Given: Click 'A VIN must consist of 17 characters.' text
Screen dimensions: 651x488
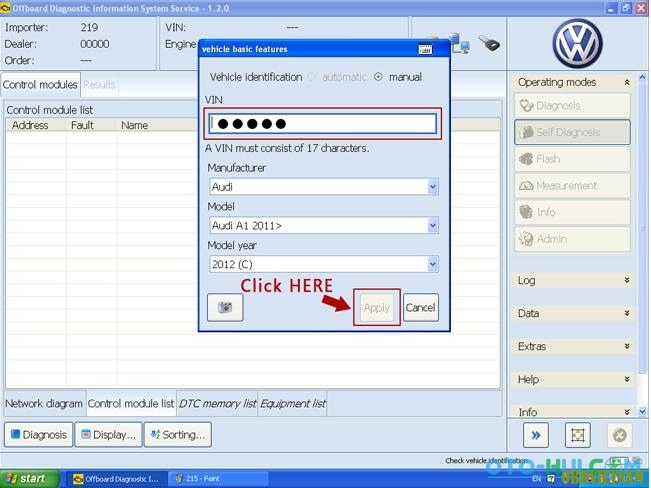Looking at the screenshot, I should [x=286, y=148].
